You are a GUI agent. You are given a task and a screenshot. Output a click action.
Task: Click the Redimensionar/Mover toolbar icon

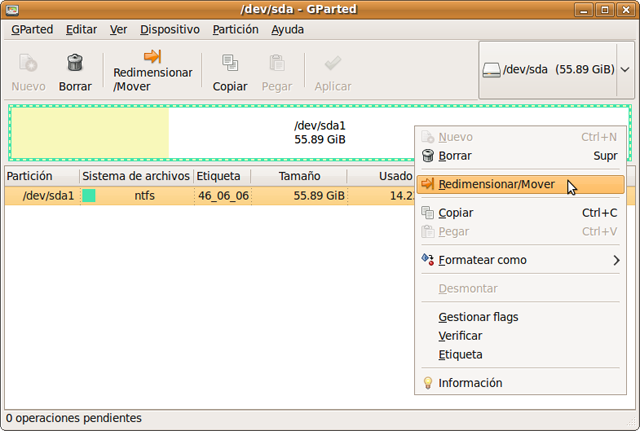click(152, 57)
